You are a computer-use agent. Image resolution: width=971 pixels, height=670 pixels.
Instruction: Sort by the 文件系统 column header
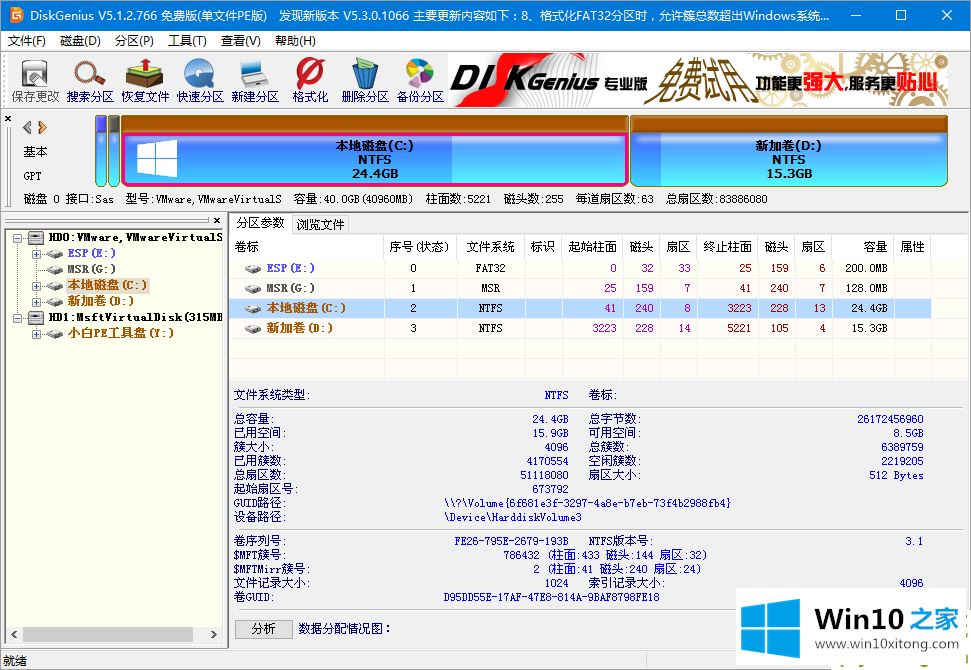(x=490, y=246)
